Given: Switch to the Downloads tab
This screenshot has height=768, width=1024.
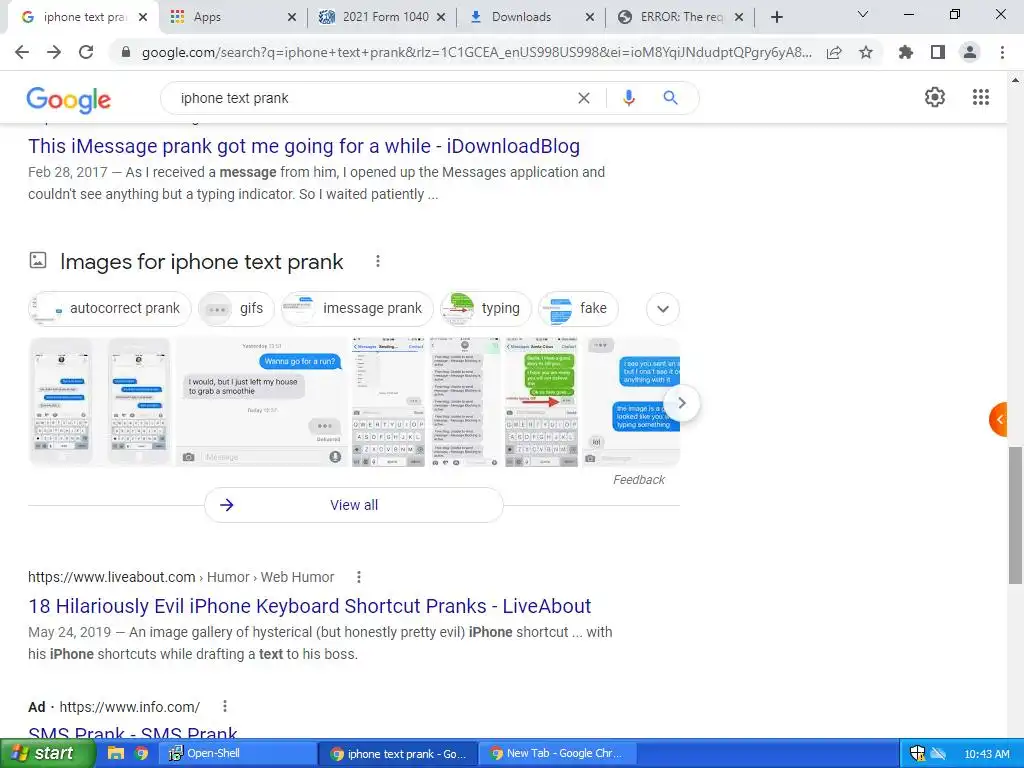Looking at the screenshot, I should (529, 17).
